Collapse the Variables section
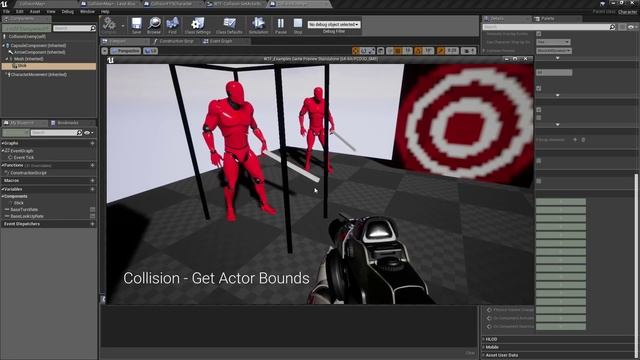640x360 pixels. [3, 189]
